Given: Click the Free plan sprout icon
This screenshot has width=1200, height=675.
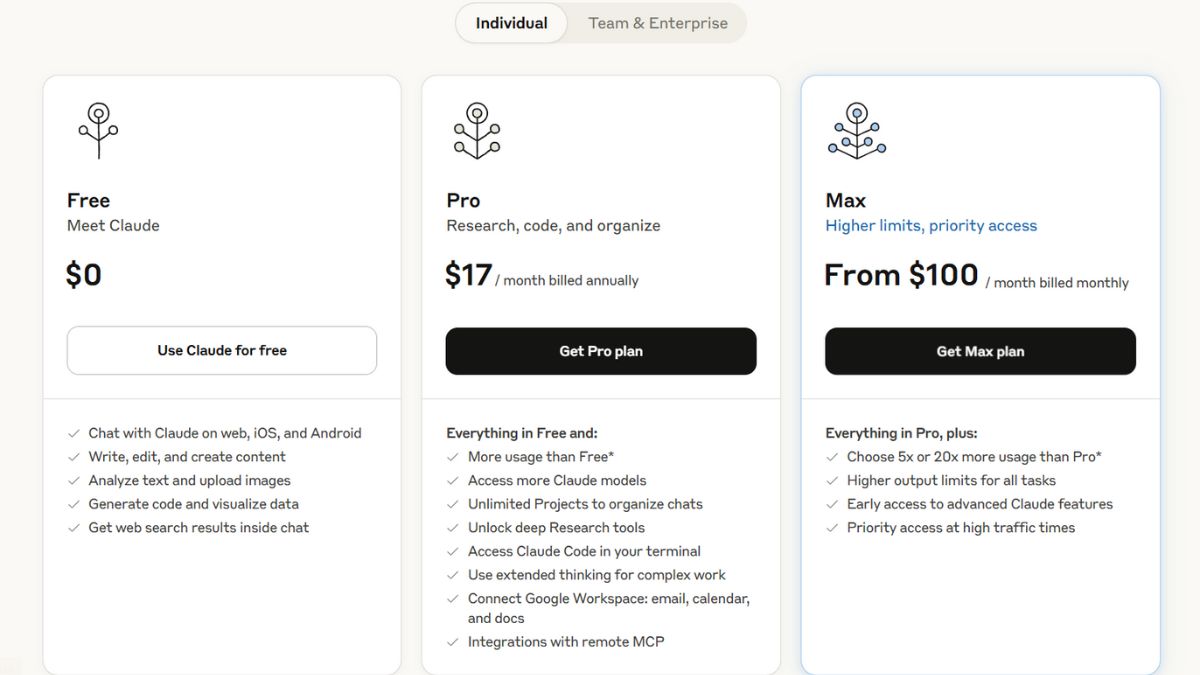Looking at the screenshot, I should click(98, 131).
